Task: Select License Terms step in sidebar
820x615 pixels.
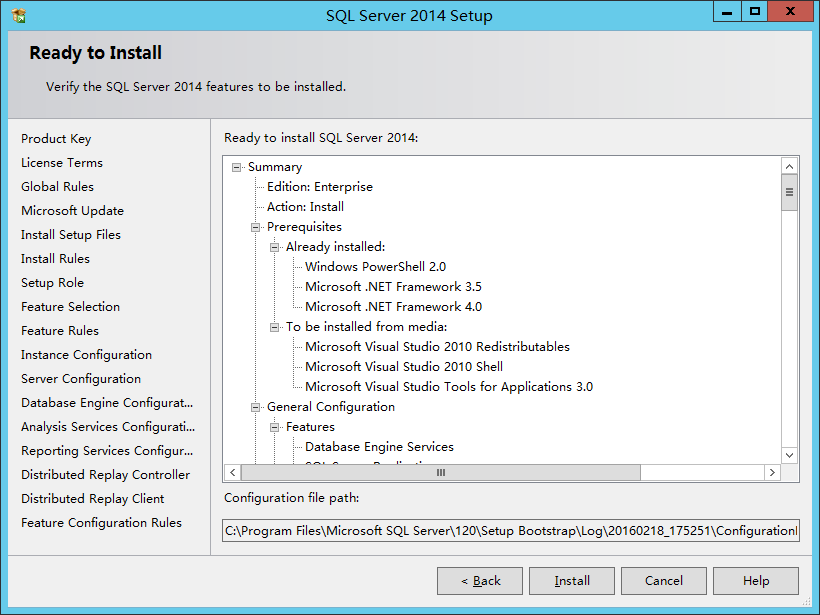Action: click(62, 163)
